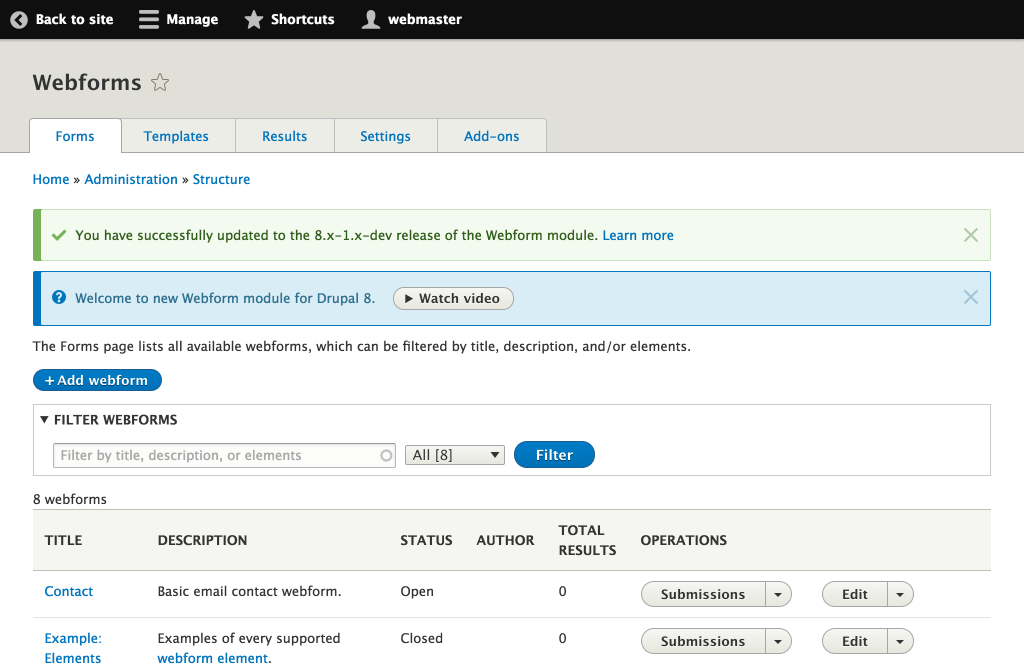Open the Settings tab
The image size is (1024, 671).
(385, 136)
